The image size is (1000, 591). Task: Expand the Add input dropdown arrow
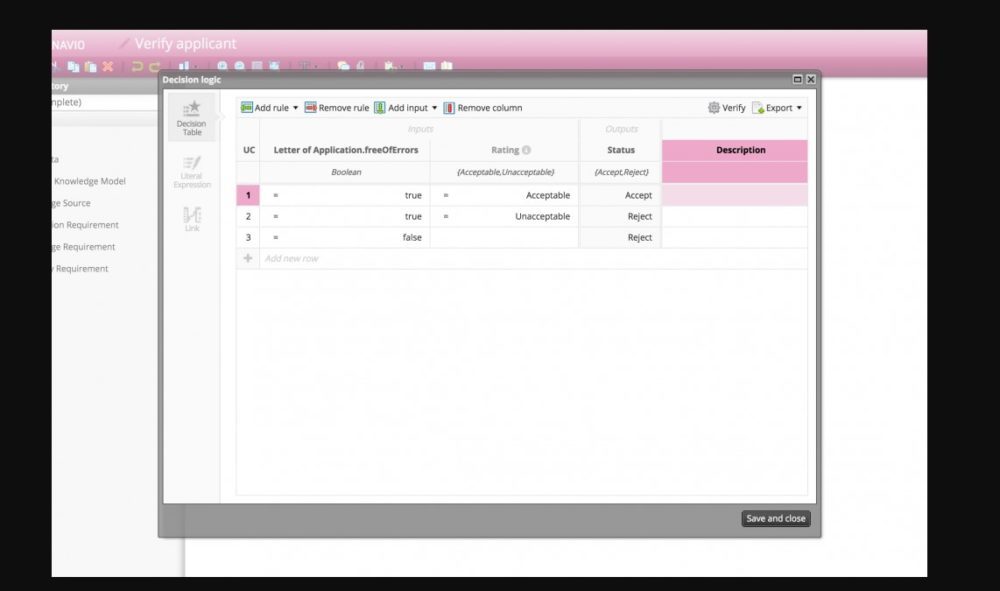435,108
